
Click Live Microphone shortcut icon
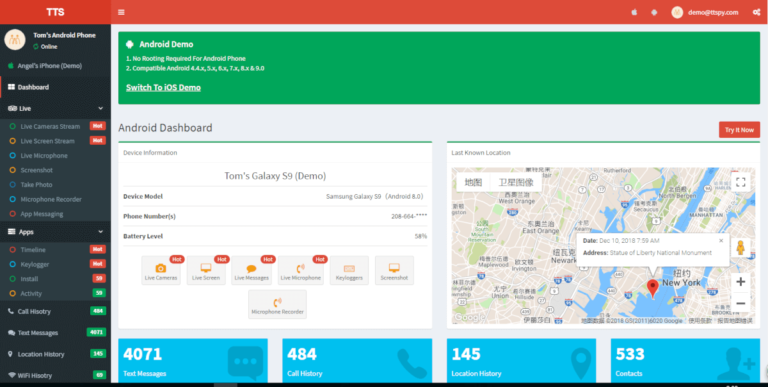pyautogui.click(x=301, y=270)
